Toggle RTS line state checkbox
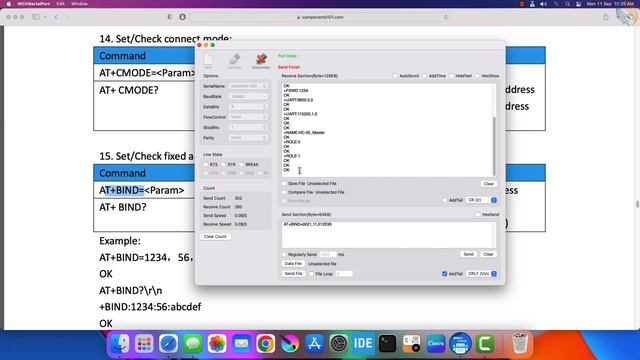Image resolution: width=640 pixels, height=360 pixels. pos(206,164)
